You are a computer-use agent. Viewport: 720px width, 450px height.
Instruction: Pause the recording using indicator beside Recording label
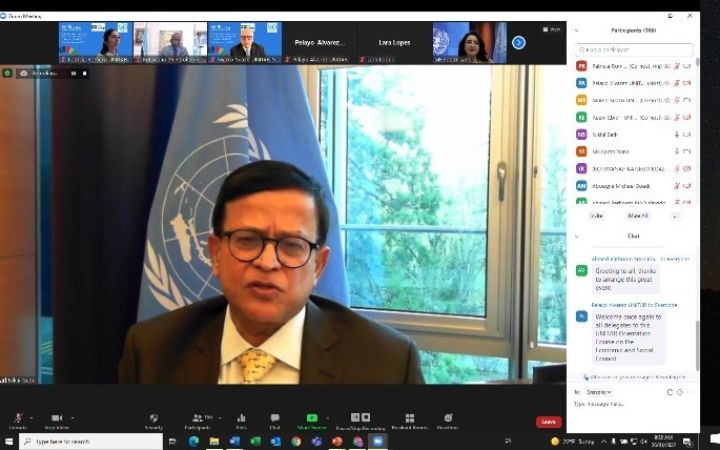click(73, 73)
